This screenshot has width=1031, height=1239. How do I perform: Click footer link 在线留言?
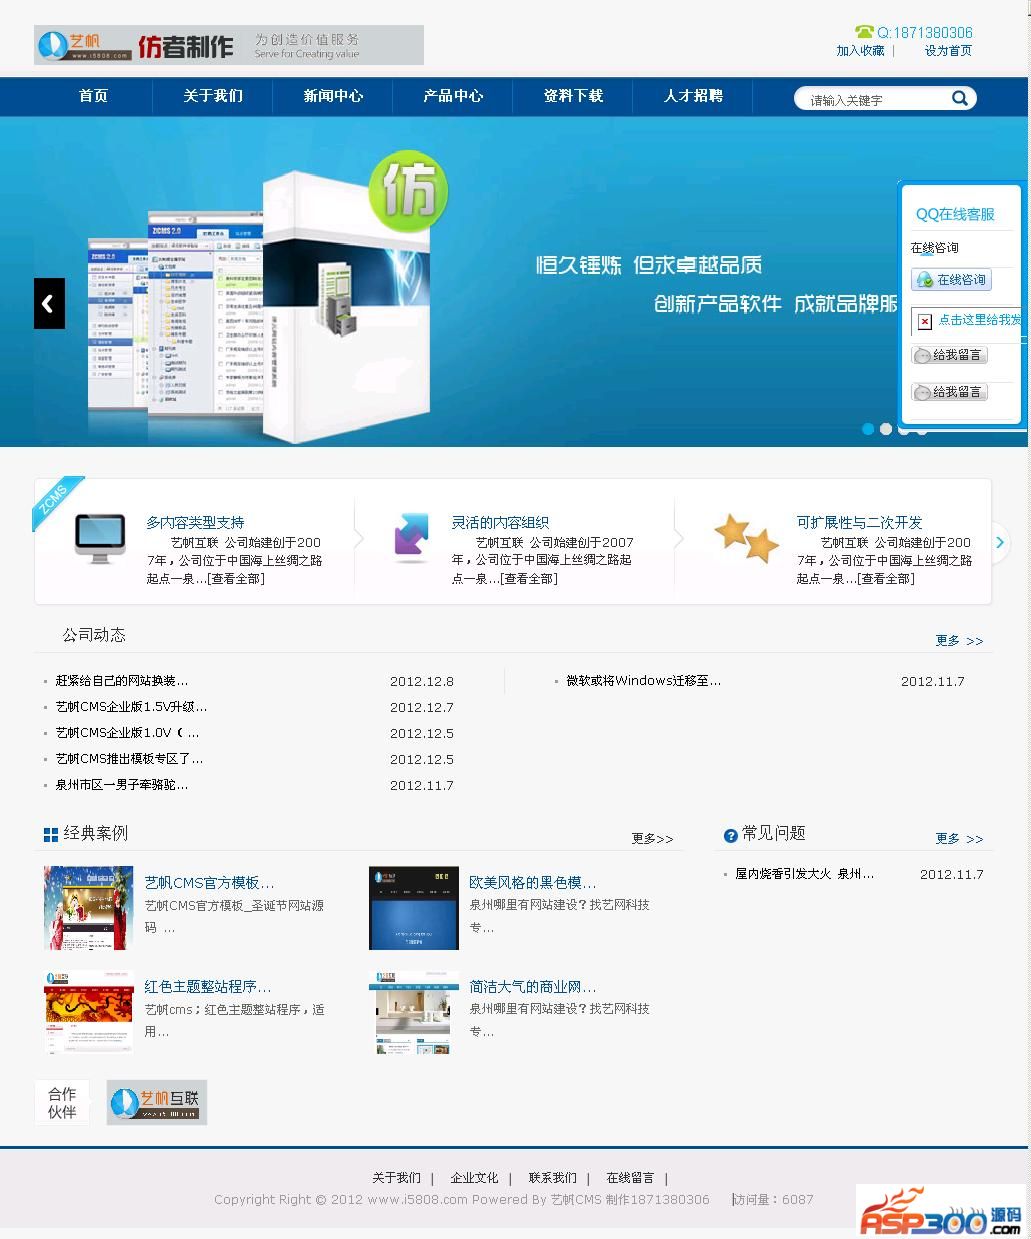tap(630, 1178)
